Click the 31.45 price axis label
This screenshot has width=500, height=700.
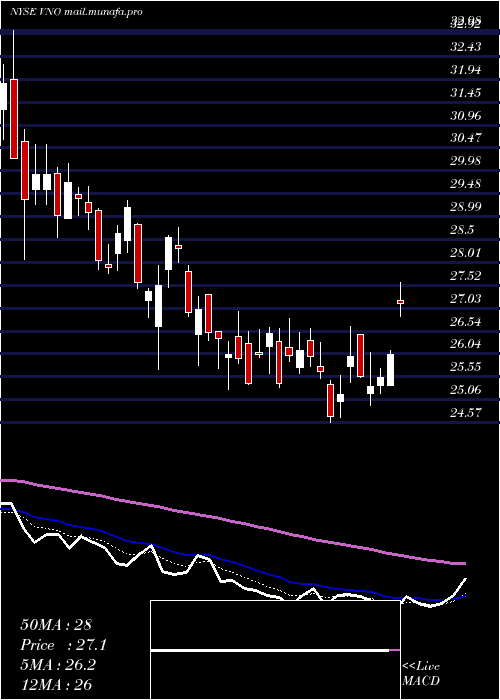pos(466,93)
